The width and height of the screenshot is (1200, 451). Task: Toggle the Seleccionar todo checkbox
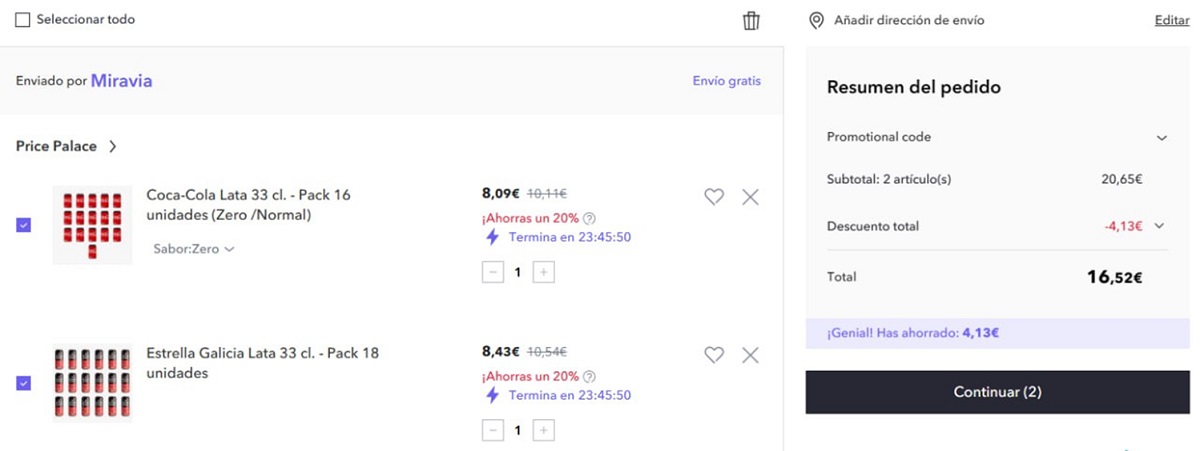click(x=23, y=20)
